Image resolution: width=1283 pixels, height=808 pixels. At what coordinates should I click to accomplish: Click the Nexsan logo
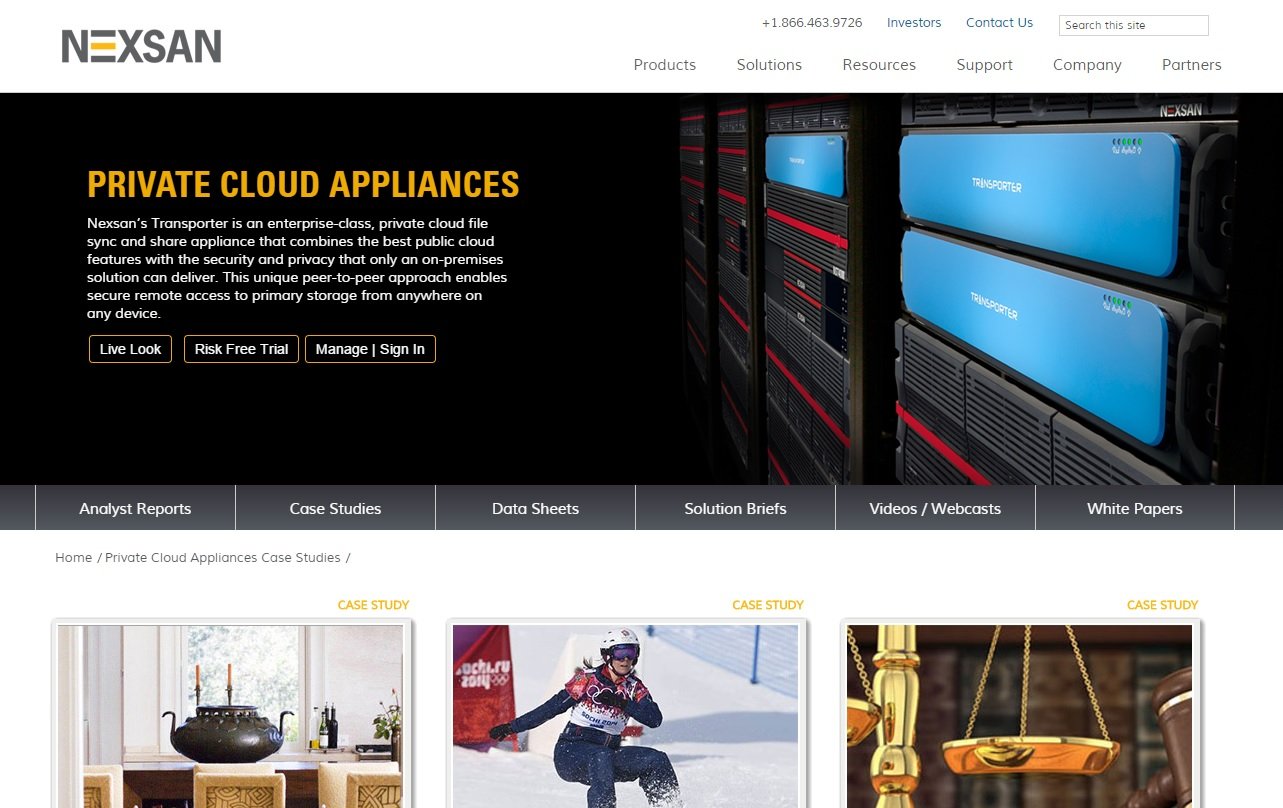[141, 46]
